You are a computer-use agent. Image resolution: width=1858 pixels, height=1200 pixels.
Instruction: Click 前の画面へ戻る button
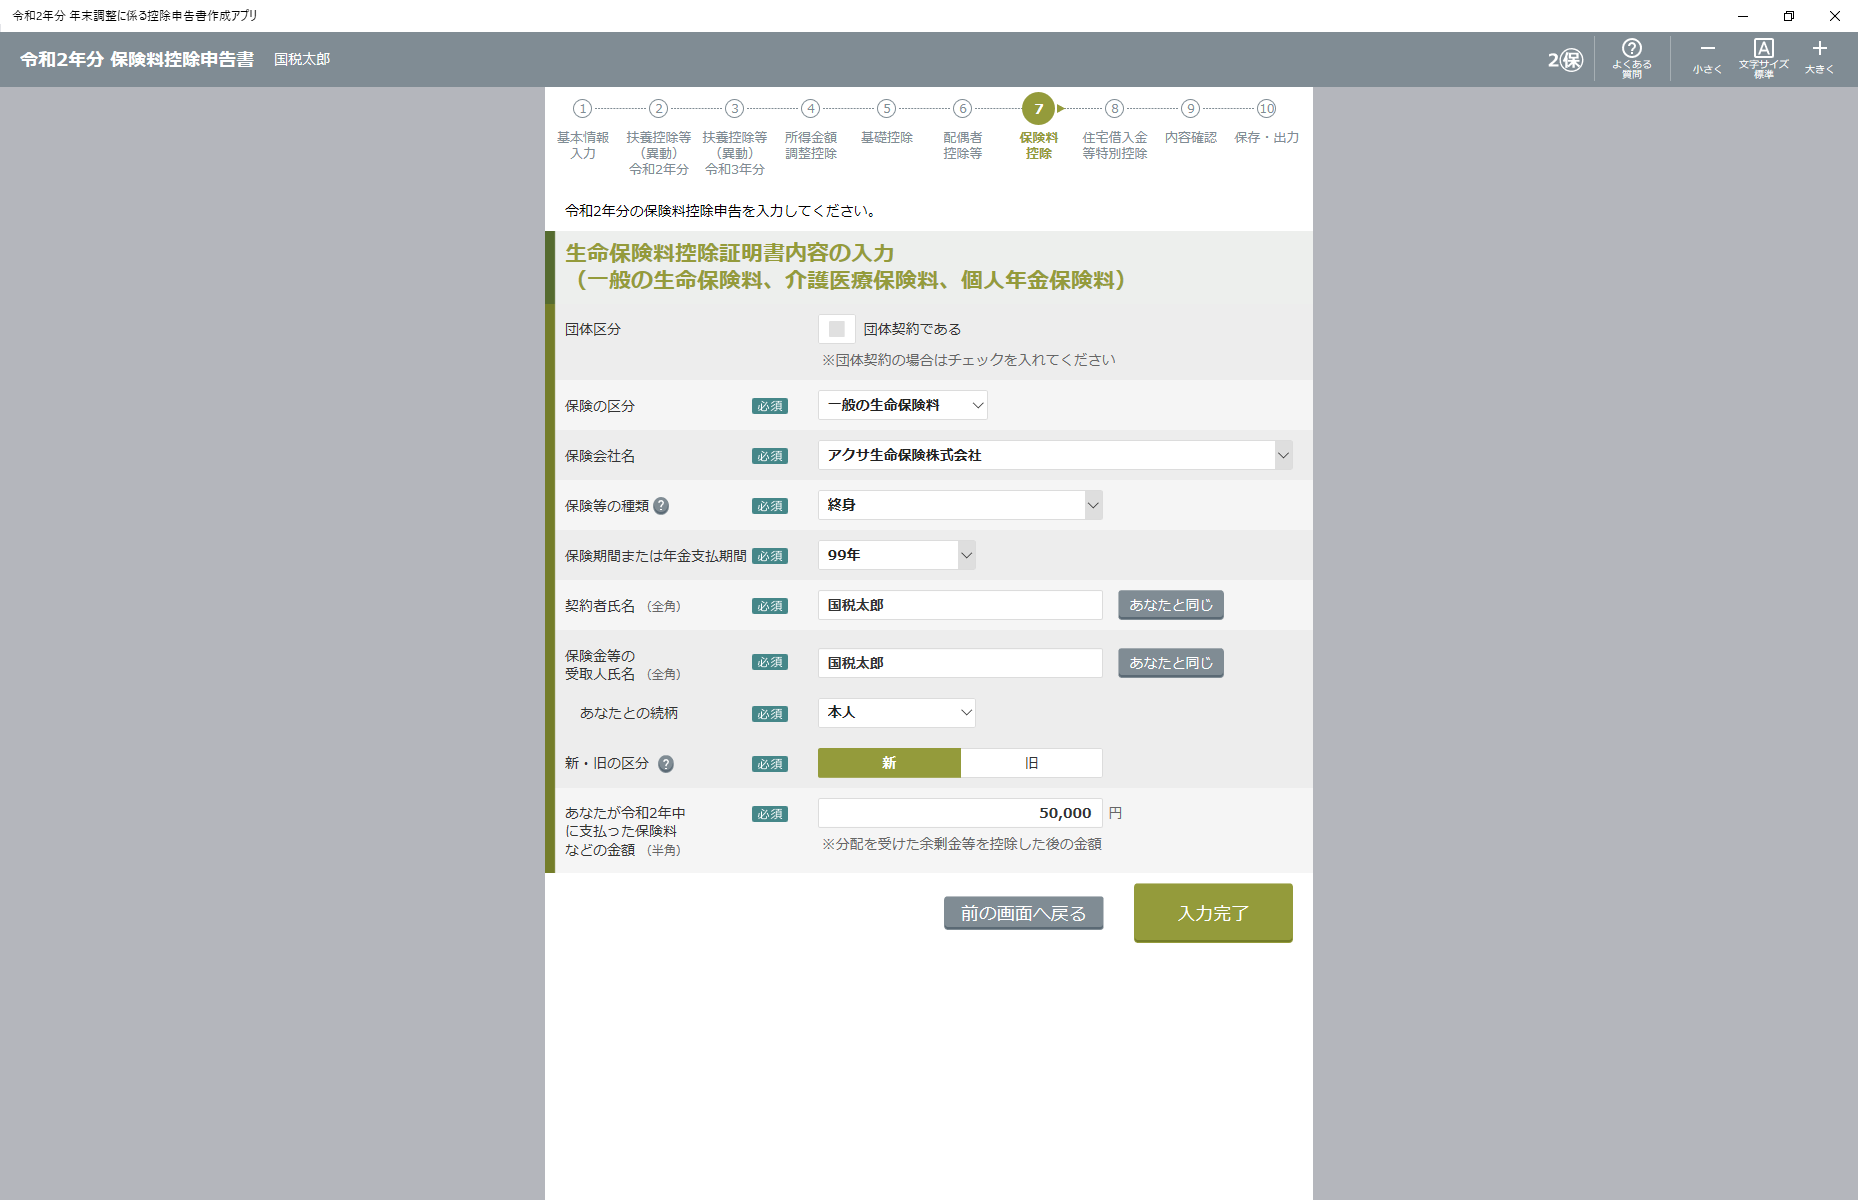pyautogui.click(x=1023, y=913)
